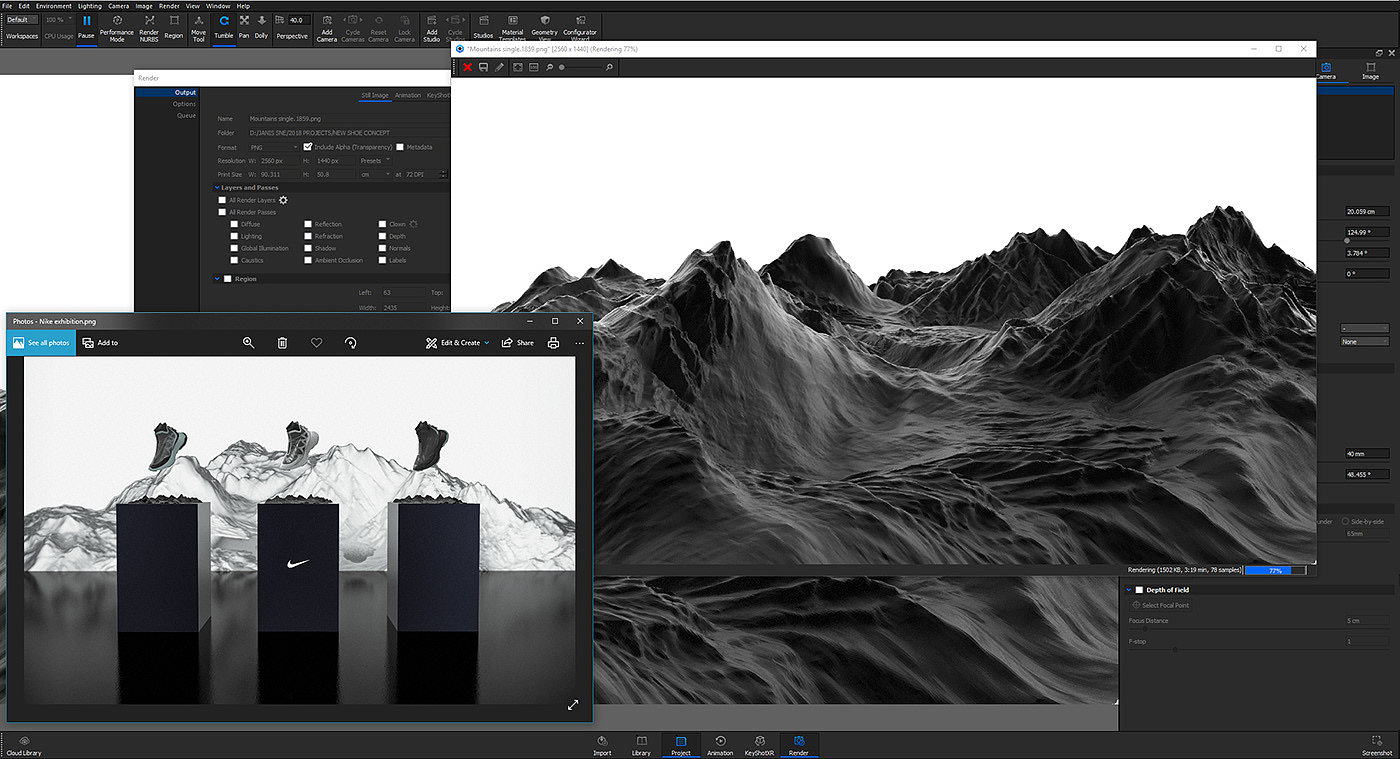Adjust the render window zoom slider
The height and width of the screenshot is (759, 1400).
pyautogui.click(x=562, y=67)
